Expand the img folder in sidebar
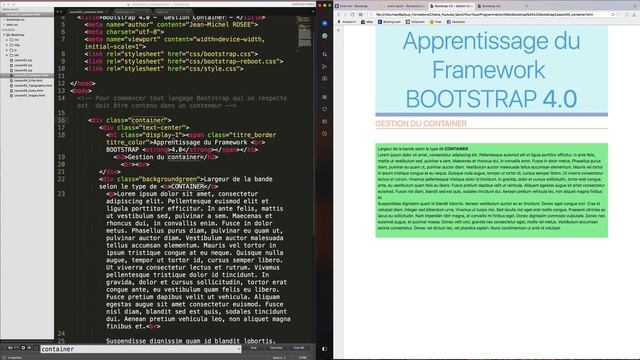This screenshot has height=360, width=640. point(7,45)
